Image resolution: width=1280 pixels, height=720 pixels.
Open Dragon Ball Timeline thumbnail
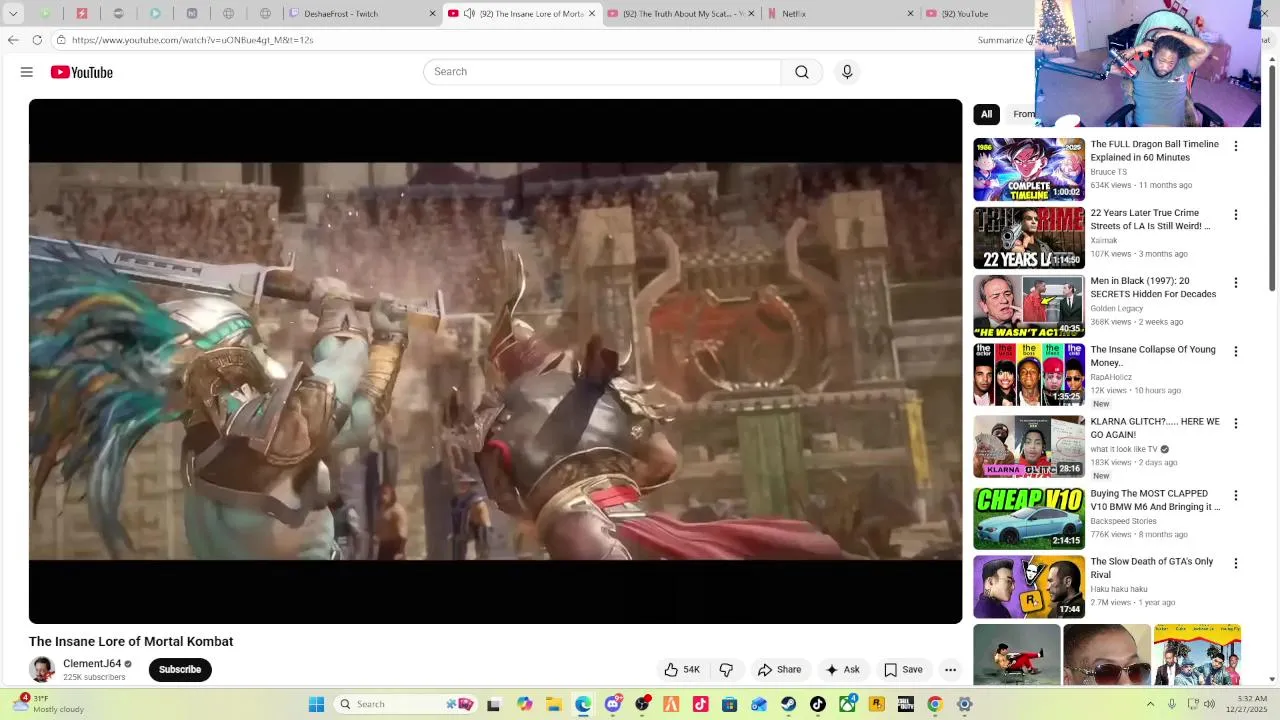[1029, 170]
